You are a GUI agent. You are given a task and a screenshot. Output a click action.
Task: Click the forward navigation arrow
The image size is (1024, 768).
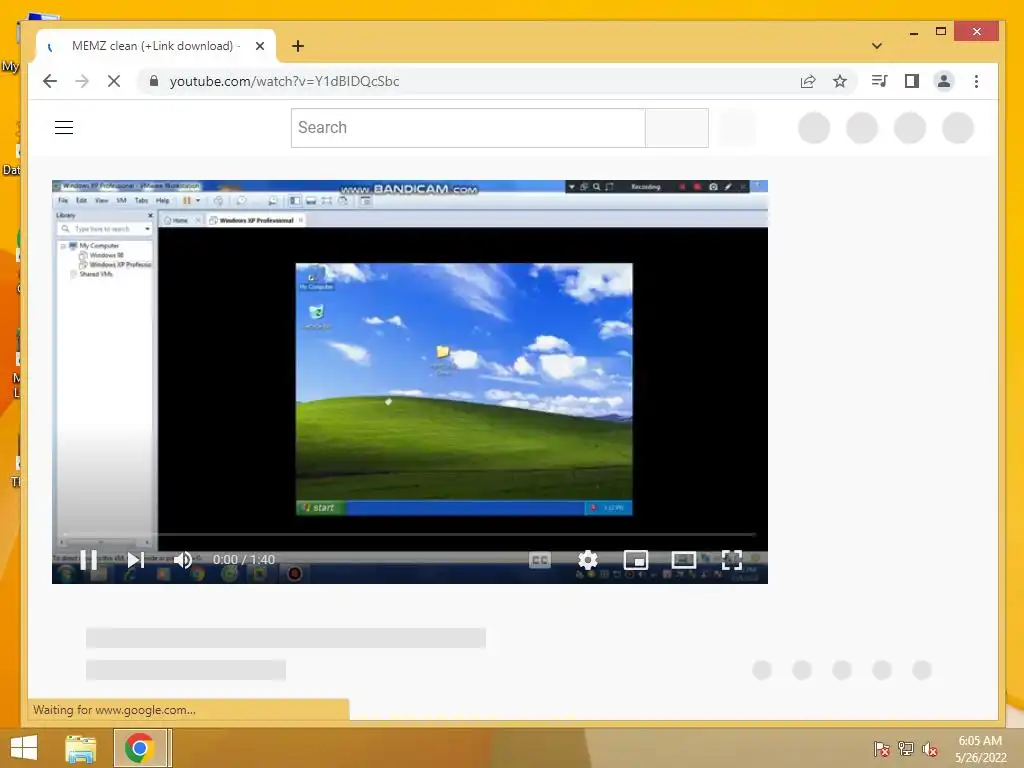(82, 81)
